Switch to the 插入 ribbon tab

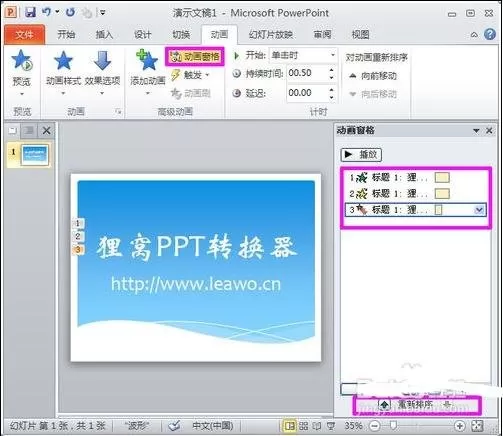[104, 34]
